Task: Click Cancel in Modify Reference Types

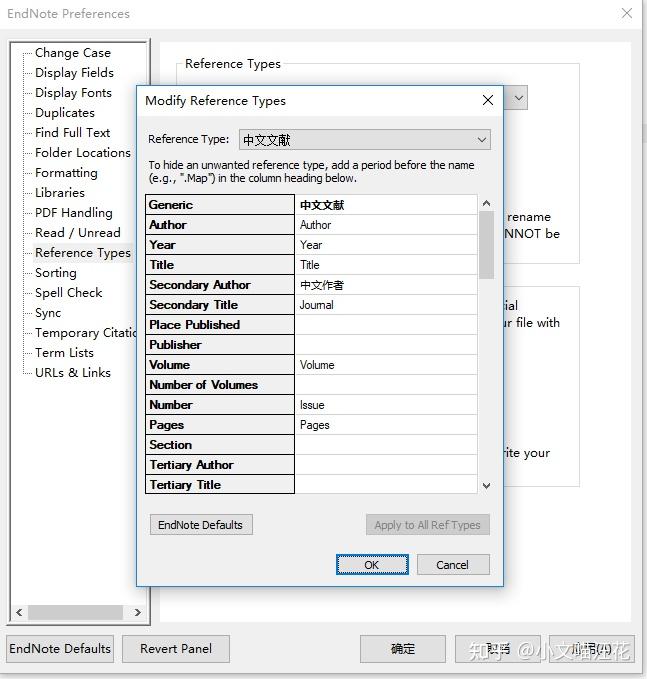Action: pos(453,565)
